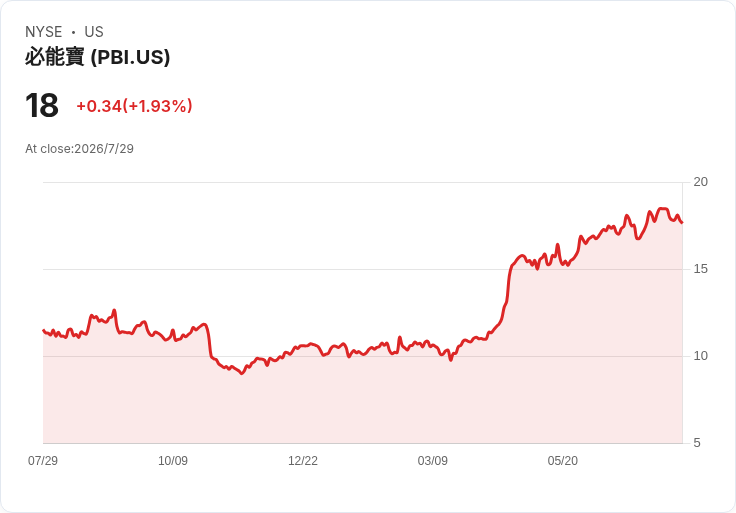The image size is (736, 513).
Task: Click the 07/29 date on the x-axis
Action: point(43,460)
